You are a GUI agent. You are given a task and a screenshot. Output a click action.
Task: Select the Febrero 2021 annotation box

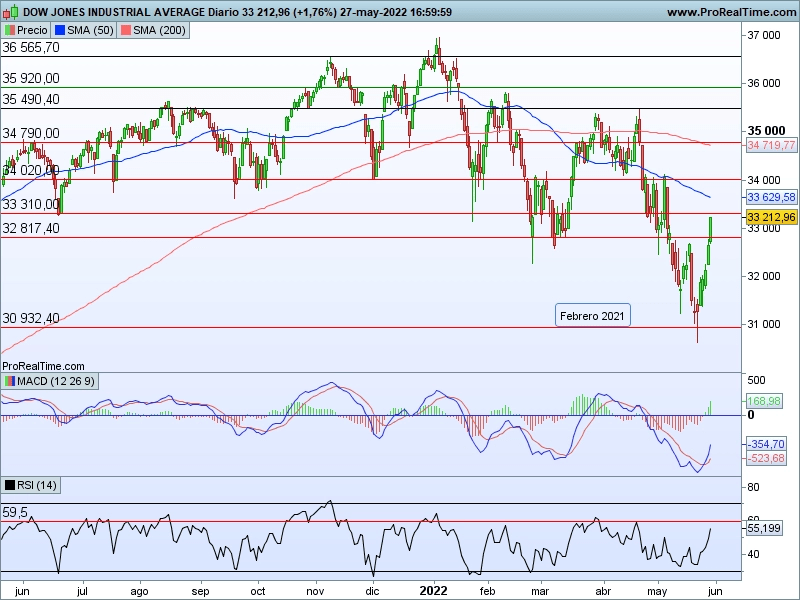pos(592,316)
